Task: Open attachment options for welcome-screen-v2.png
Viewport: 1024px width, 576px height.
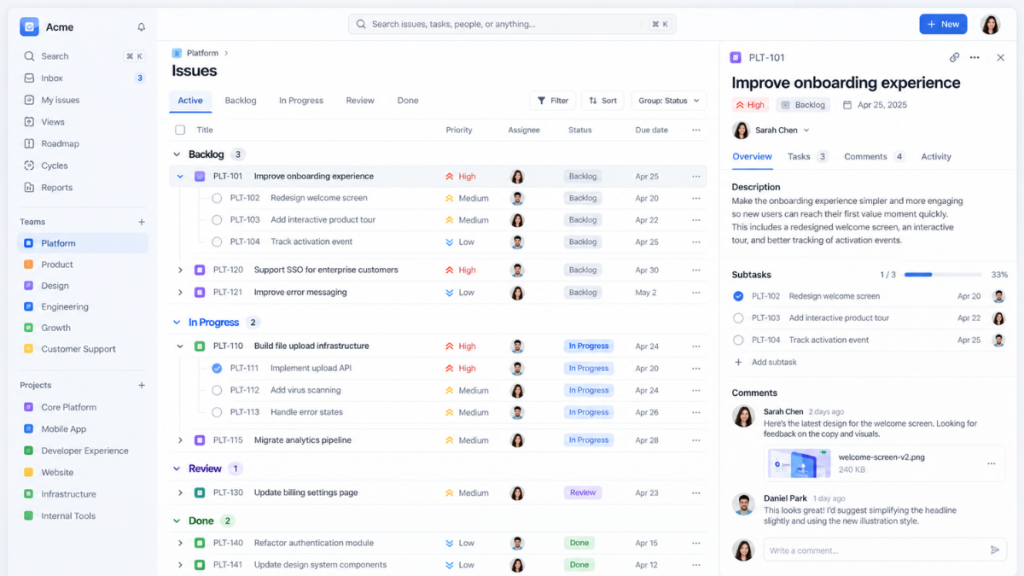Action: pyautogui.click(x=991, y=464)
